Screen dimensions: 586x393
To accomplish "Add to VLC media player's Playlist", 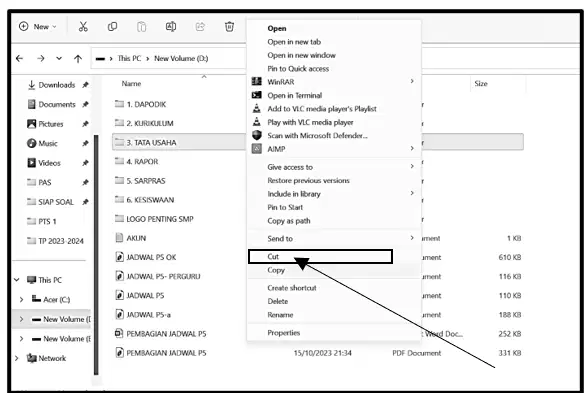I will click(322, 109).
